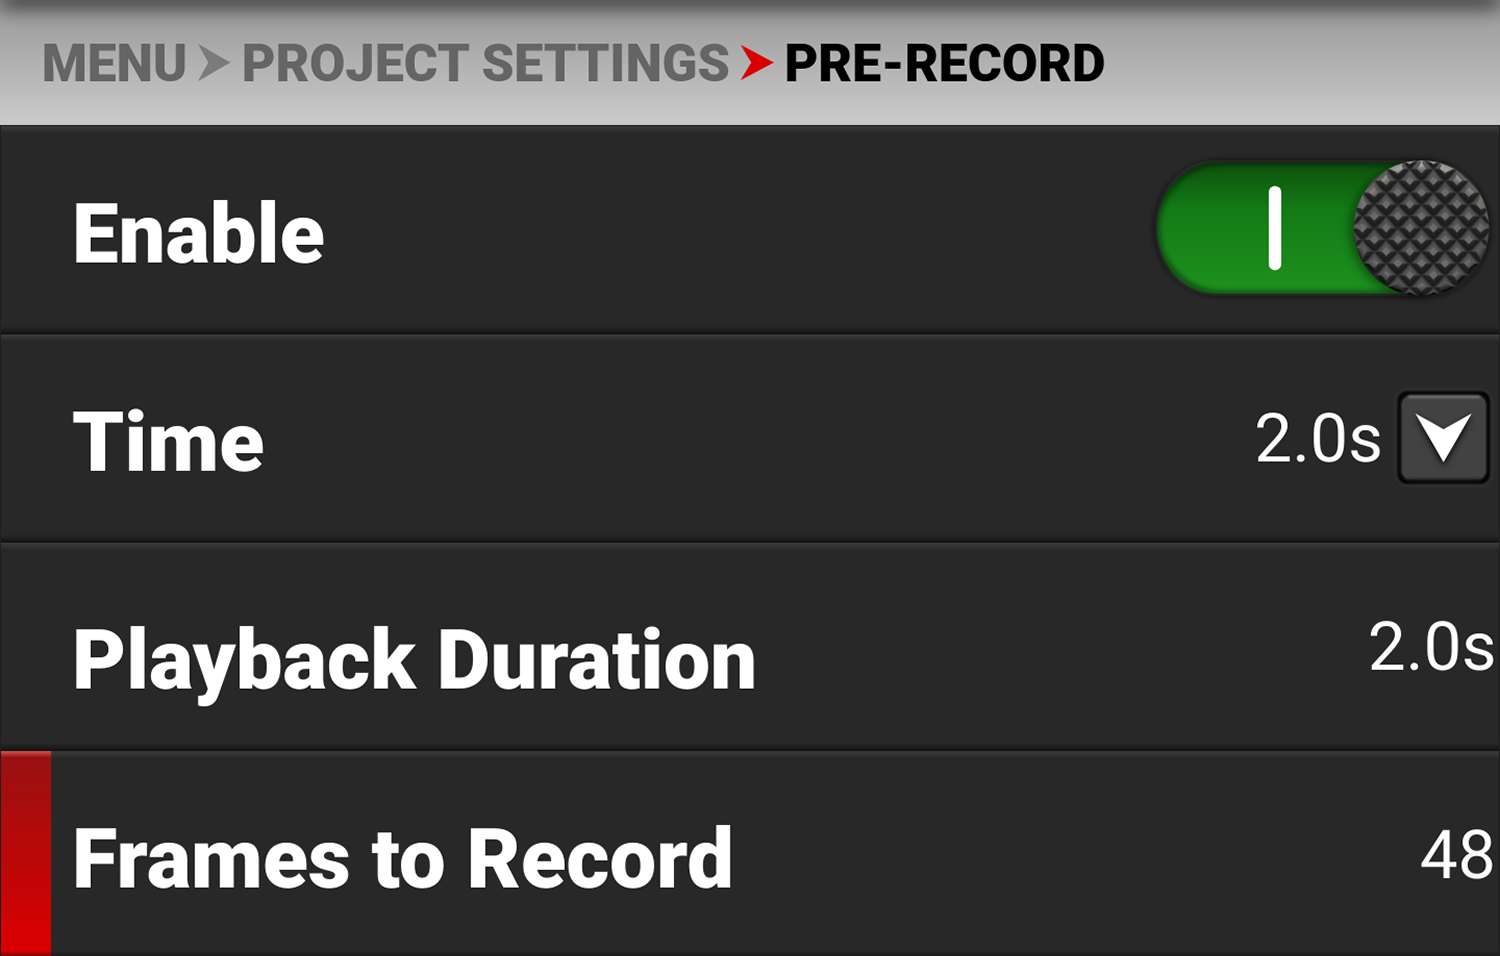The height and width of the screenshot is (956, 1500).
Task: Select the Playback Duration label
Action: tap(414, 660)
